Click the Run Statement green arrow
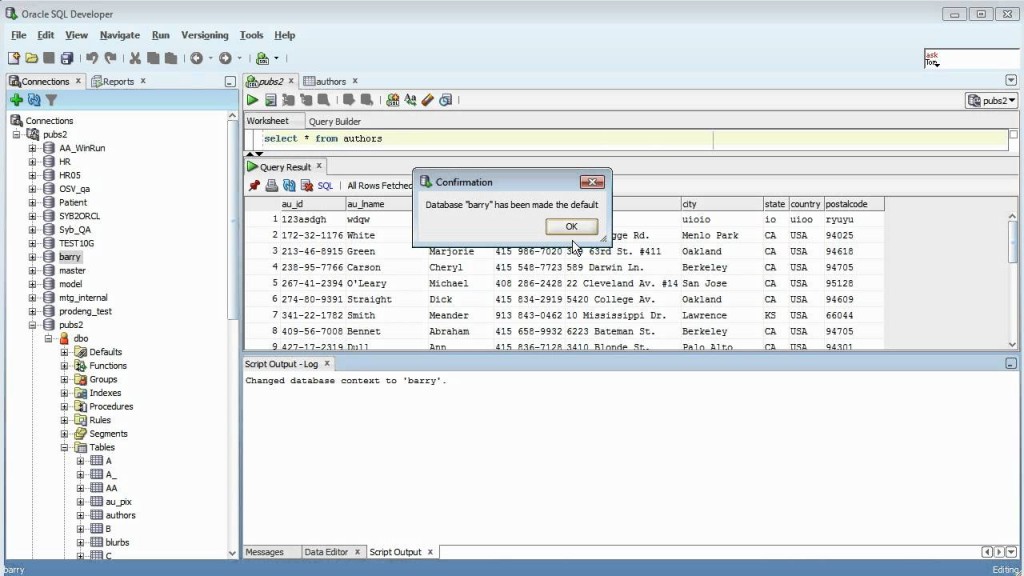Image resolution: width=1024 pixels, height=576 pixels. coord(253,100)
